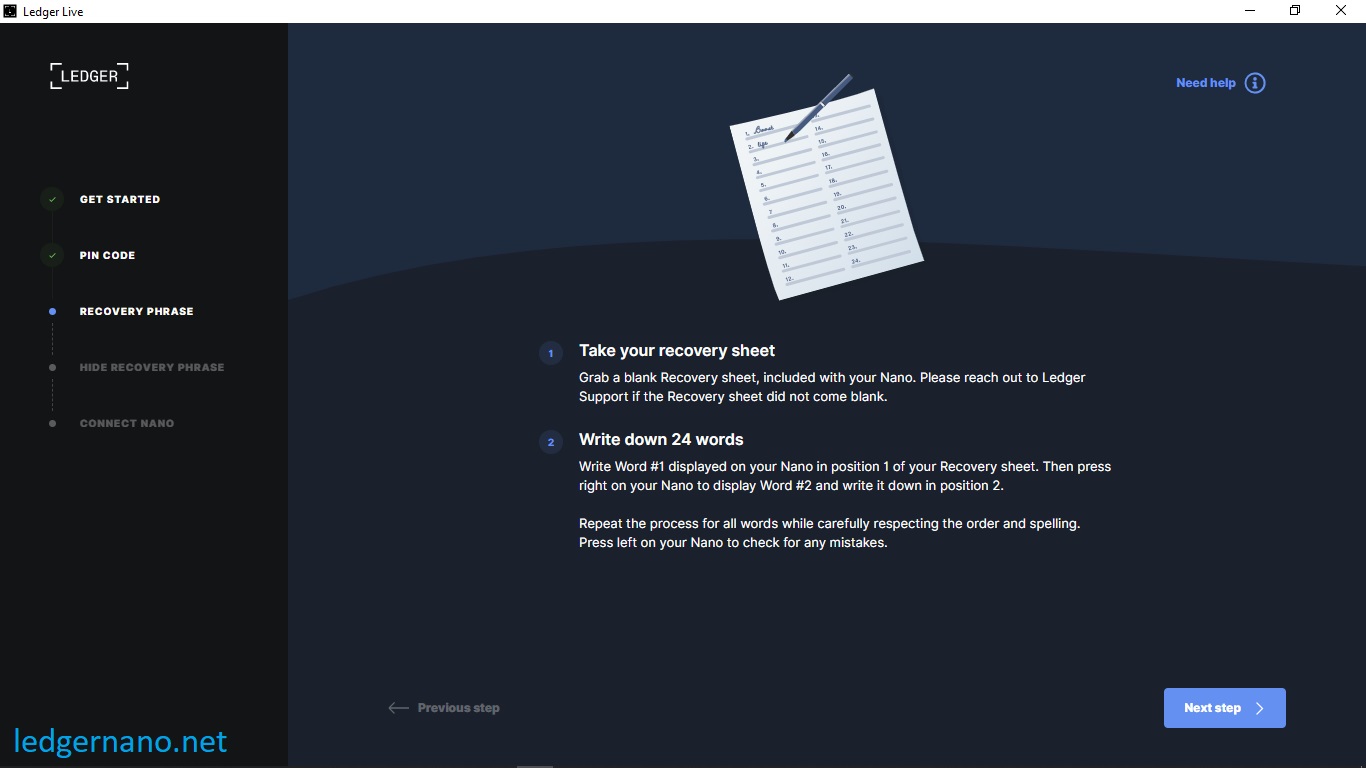Click the 'Write down 24 words' heading
The height and width of the screenshot is (768, 1366).
click(x=661, y=440)
